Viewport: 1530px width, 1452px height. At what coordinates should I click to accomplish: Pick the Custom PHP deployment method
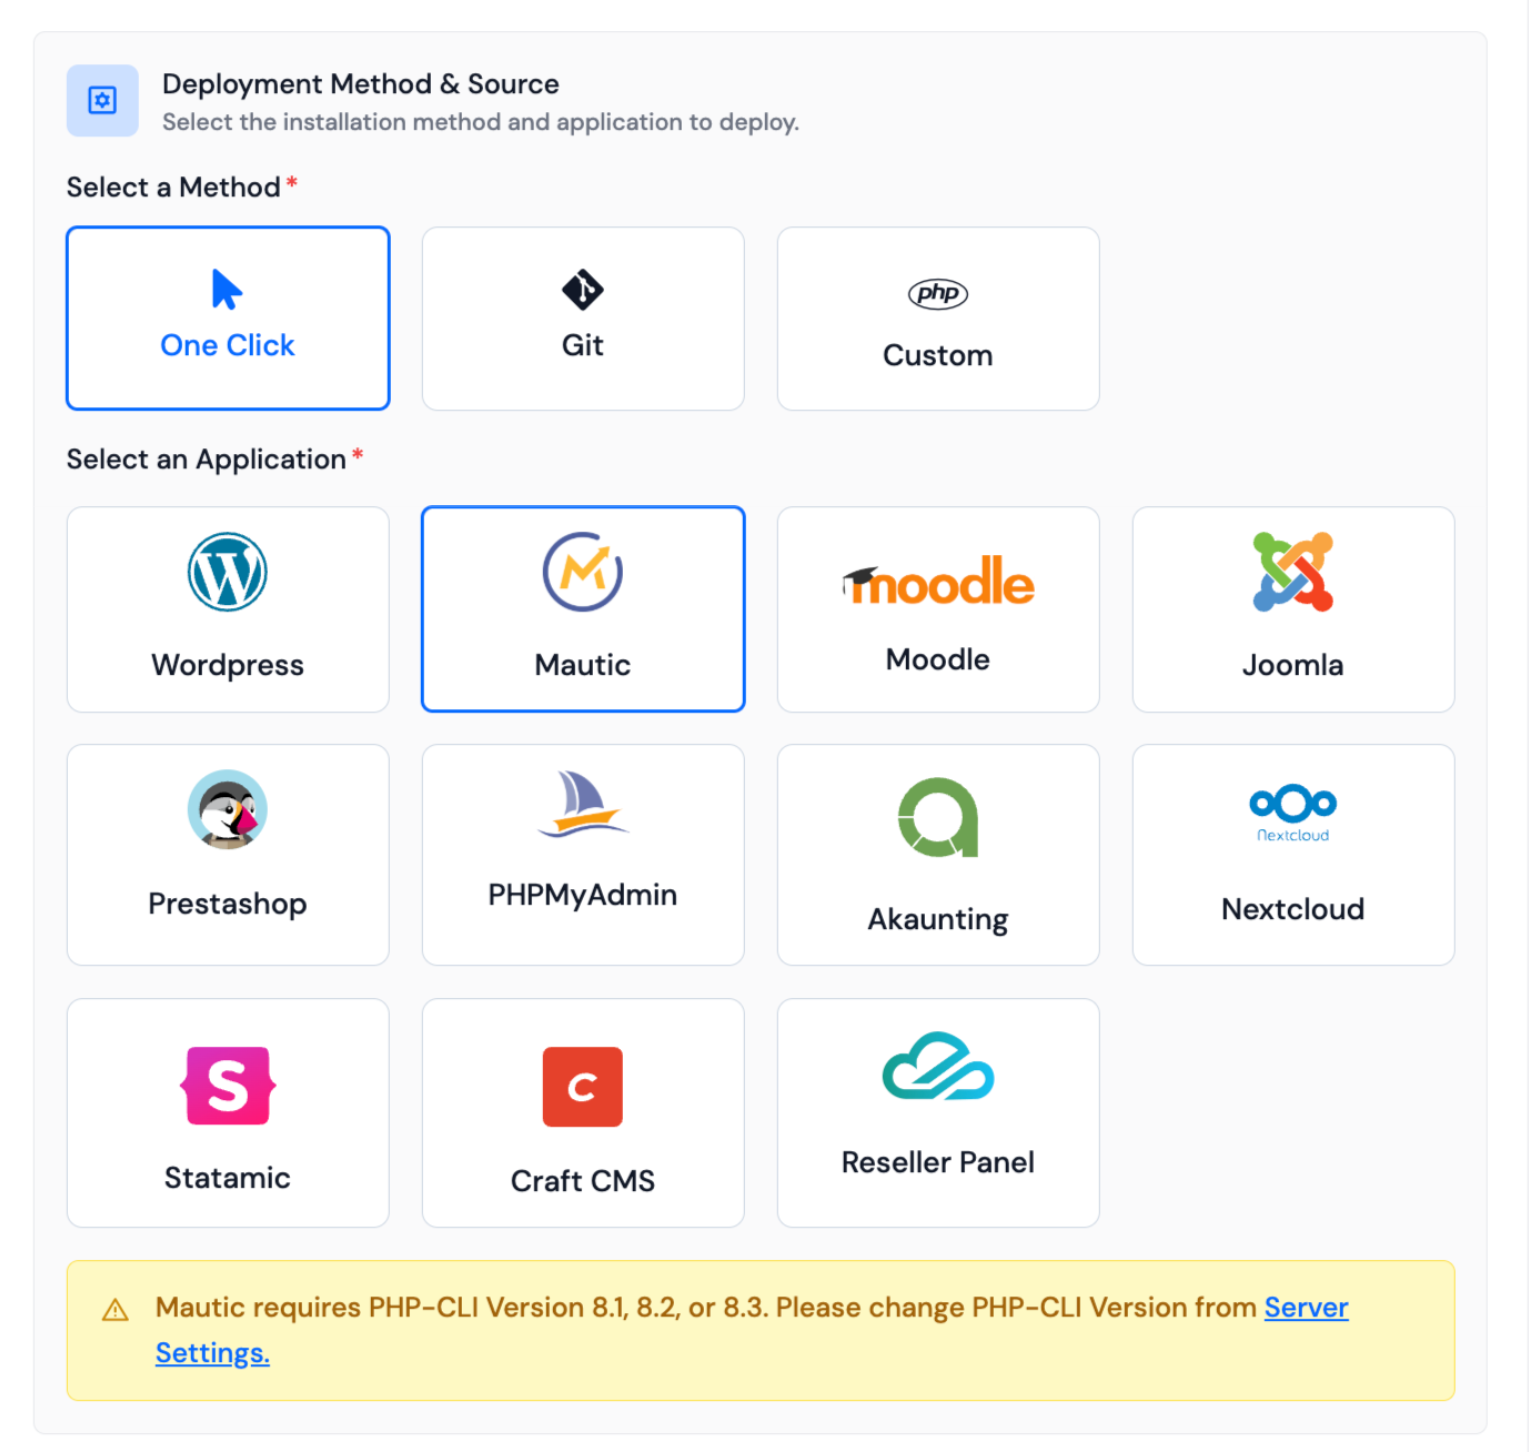click(938, 318)
